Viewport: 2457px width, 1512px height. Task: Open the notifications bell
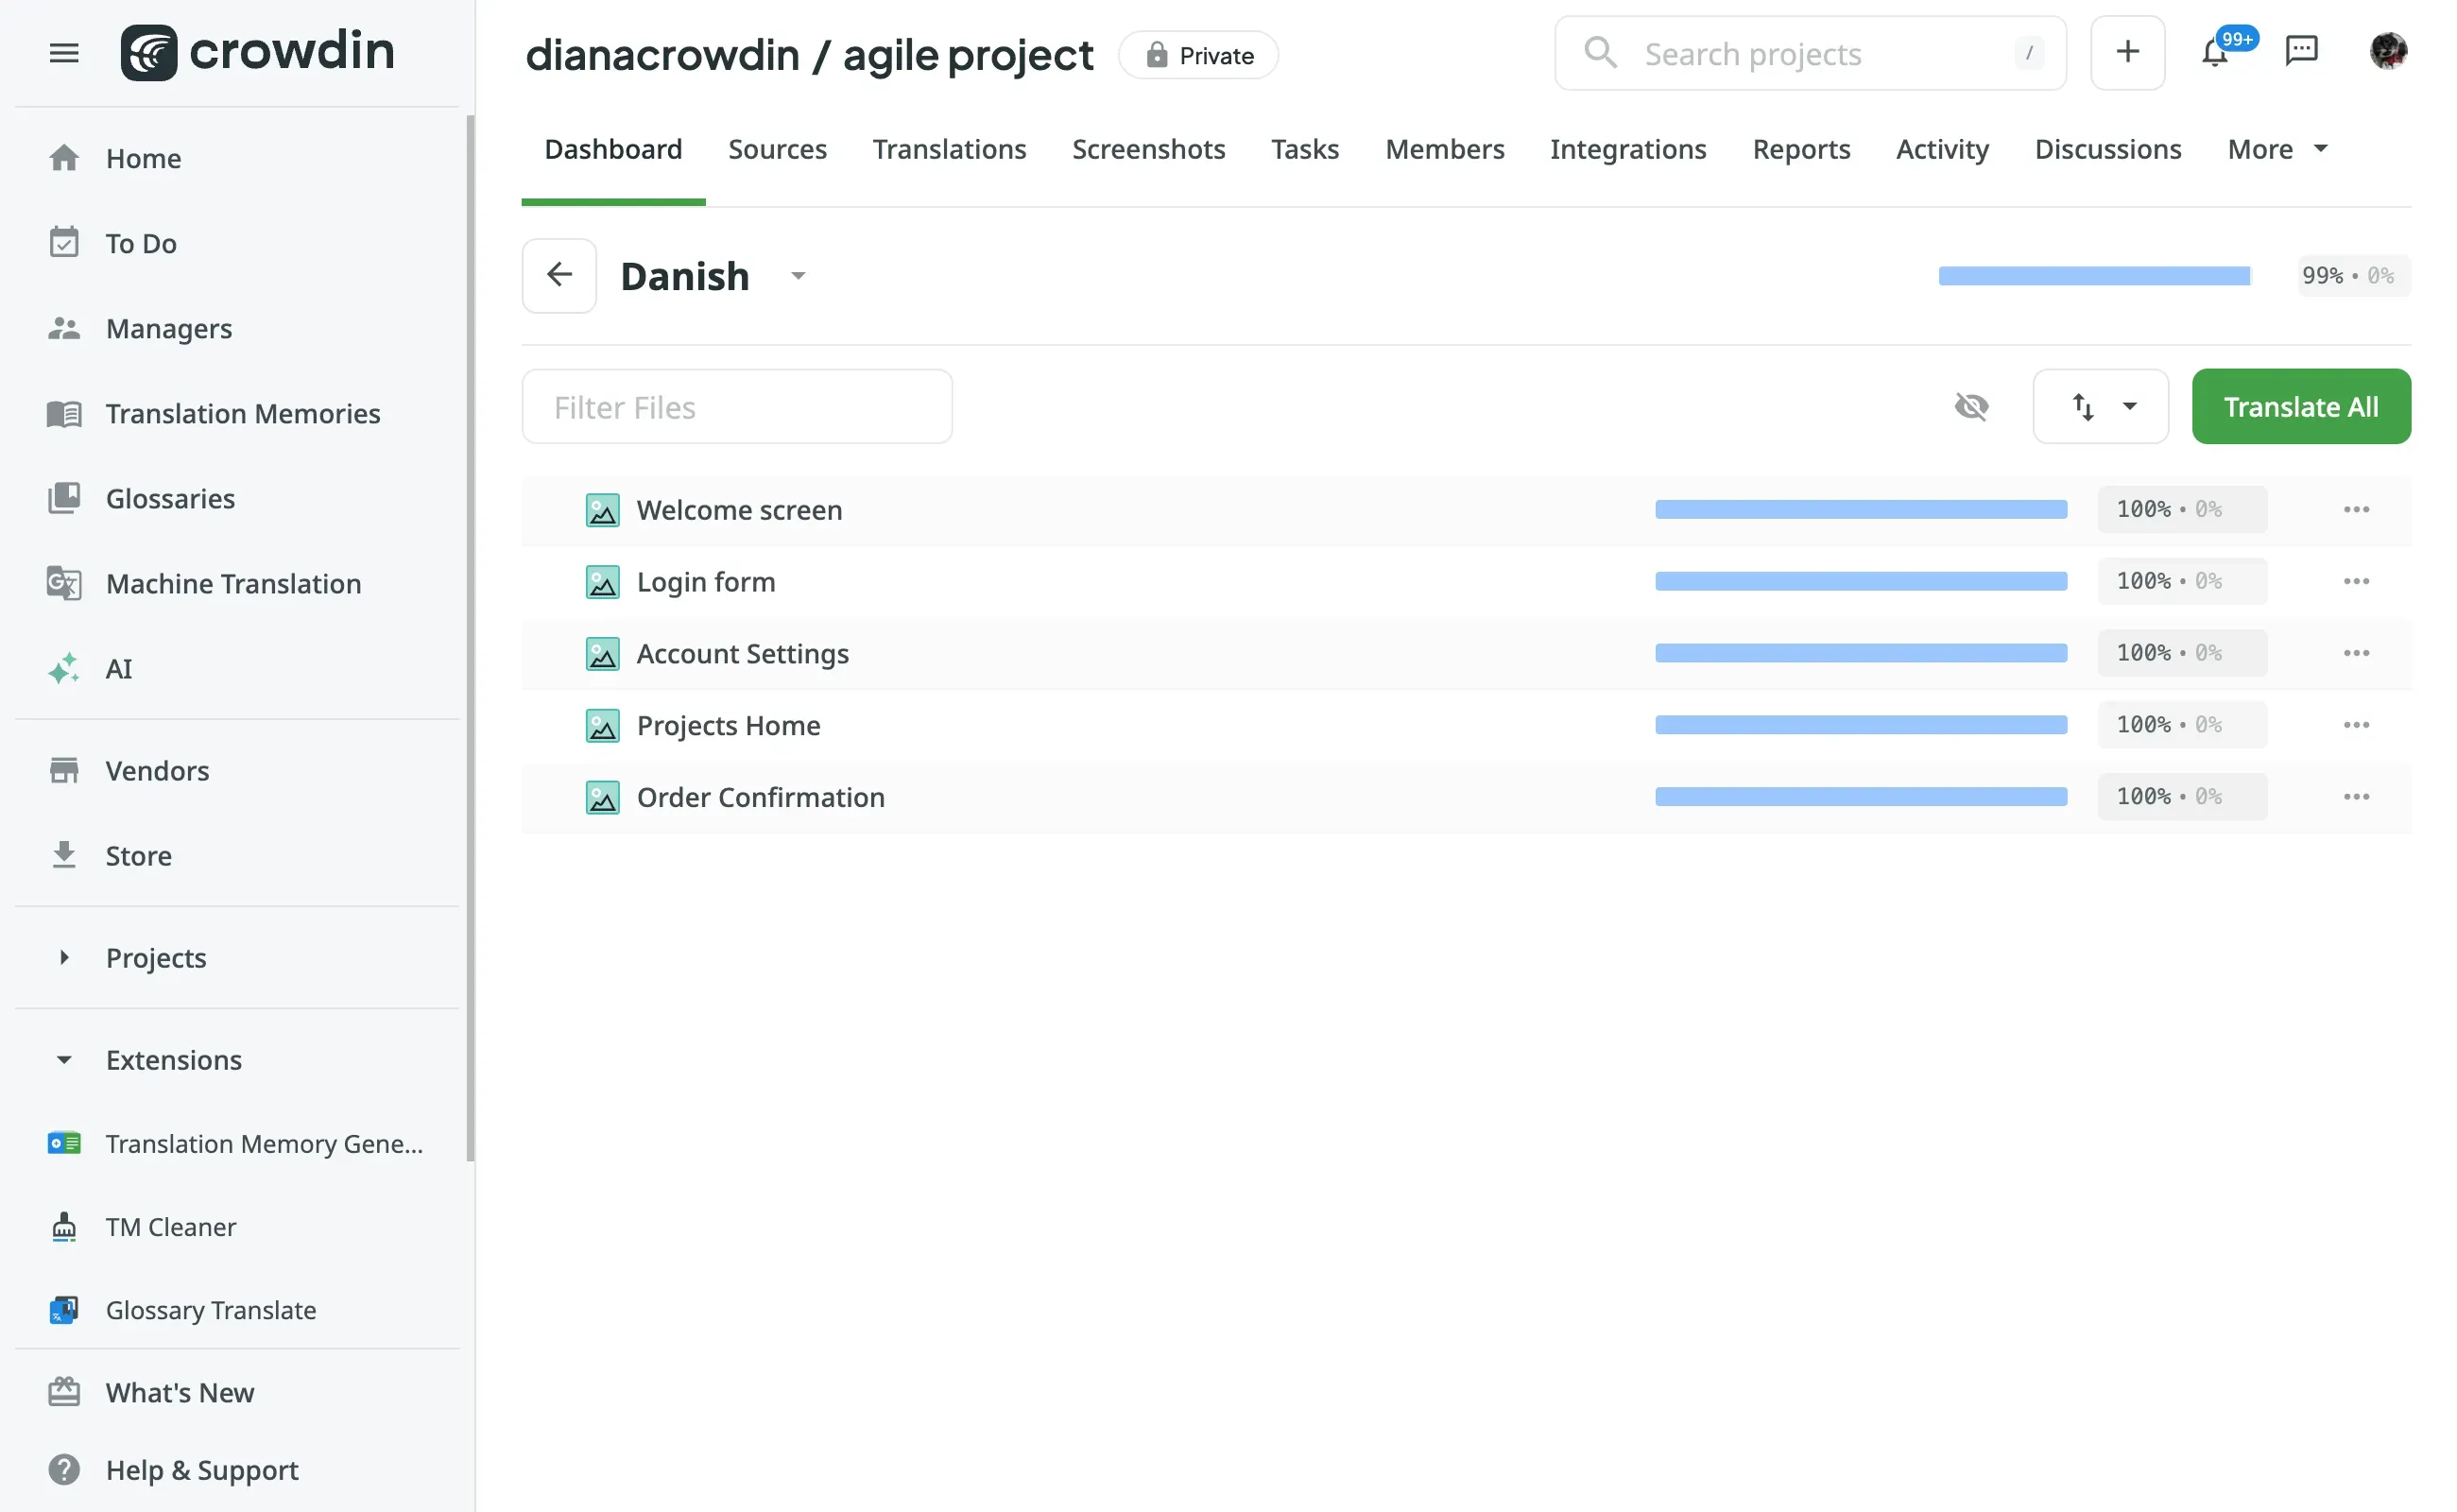(x=2214, y=53)
